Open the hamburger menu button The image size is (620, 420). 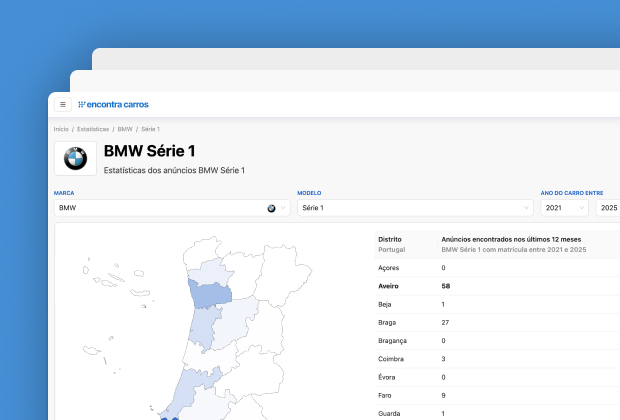(63, 104)
